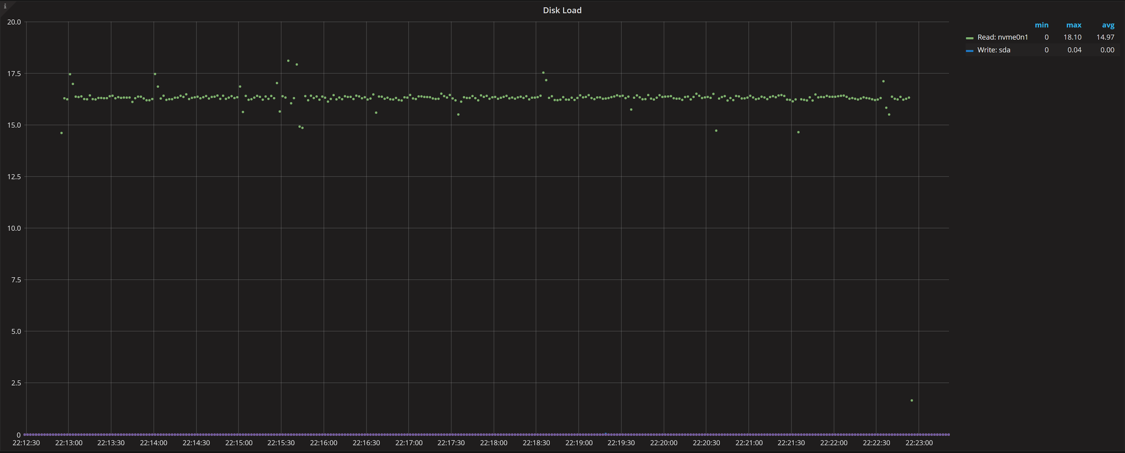Viewport: 1125px width, 453px height.
Task: Sort the legend by the avg column
Action: point(1107,25)
